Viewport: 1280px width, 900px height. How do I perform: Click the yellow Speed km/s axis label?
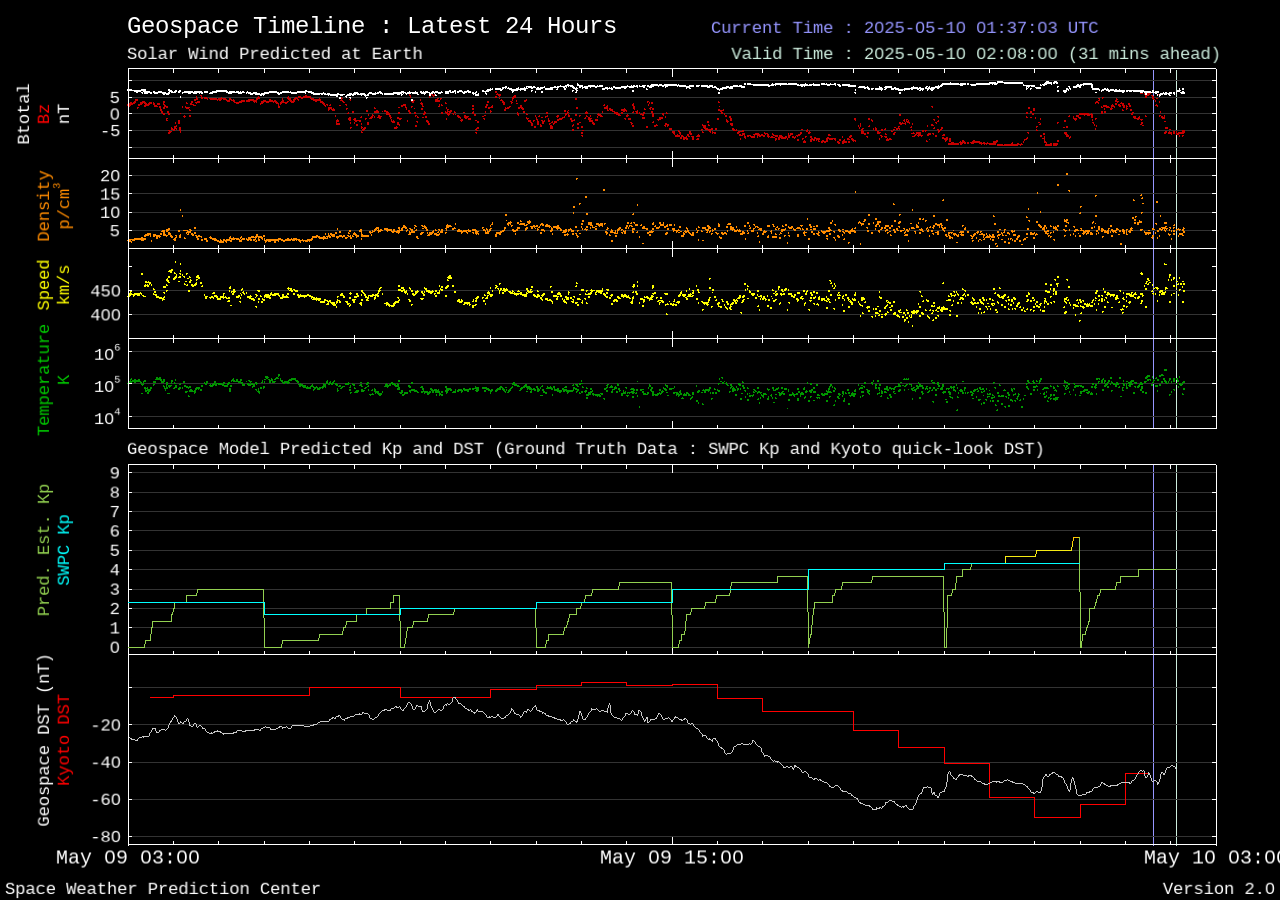[54, 285]
